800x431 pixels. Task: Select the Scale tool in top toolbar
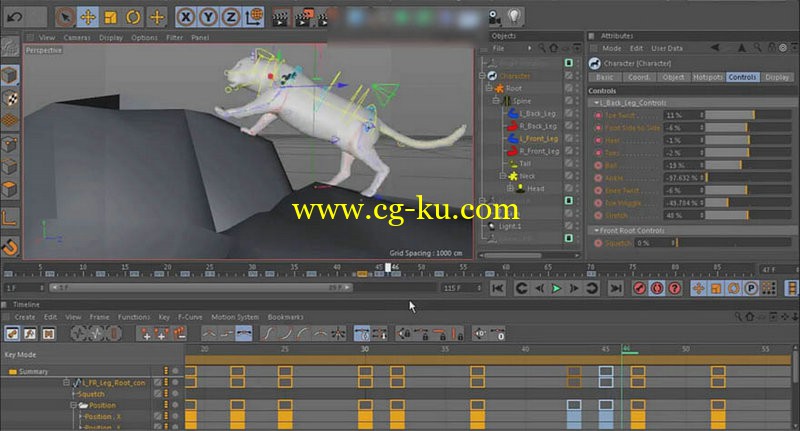tap(110, 17)
